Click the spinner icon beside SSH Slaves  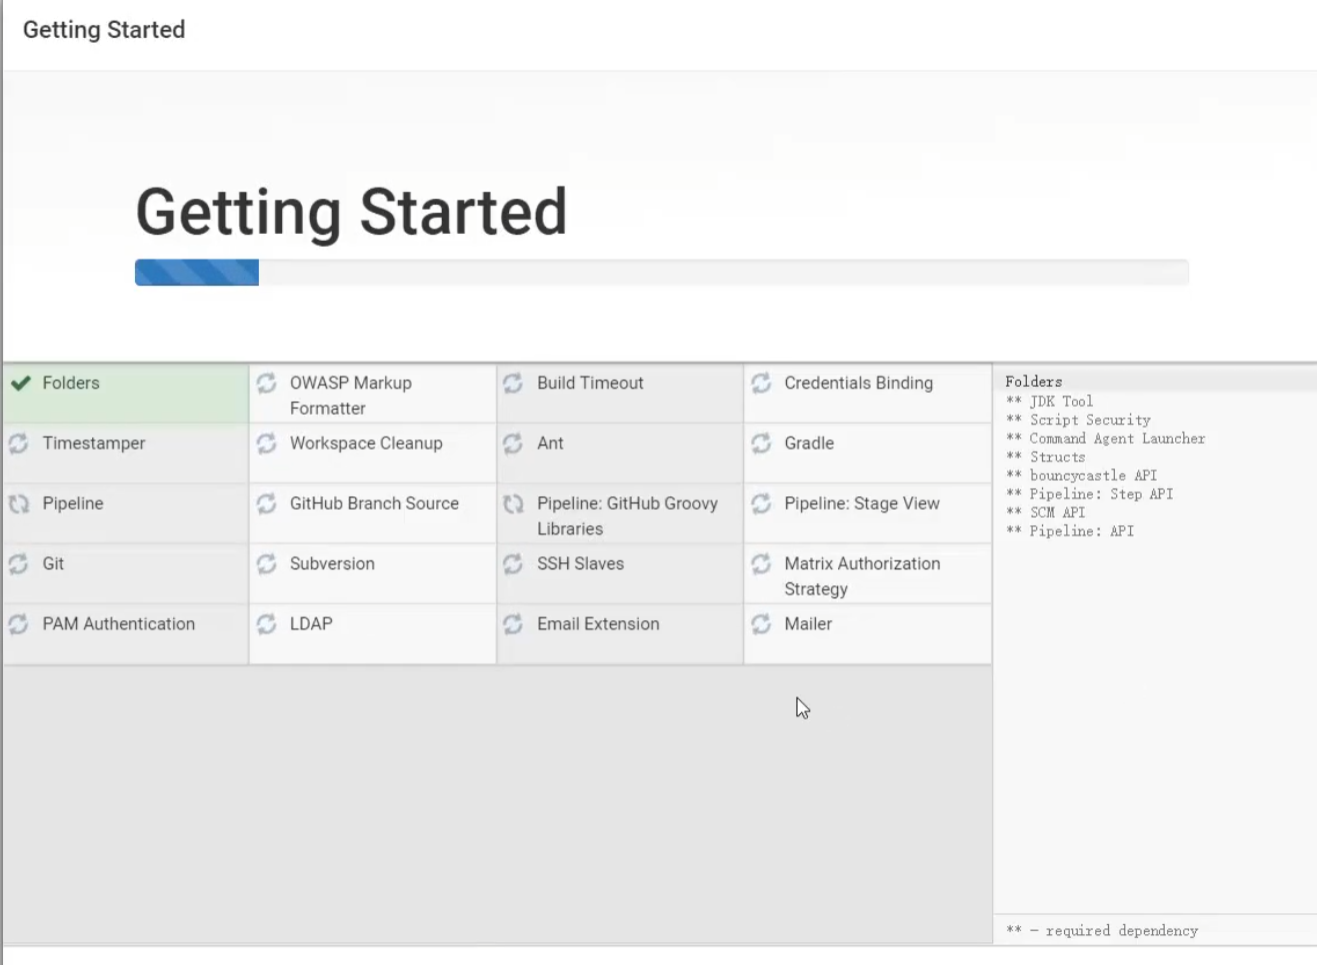coord(513,564)
